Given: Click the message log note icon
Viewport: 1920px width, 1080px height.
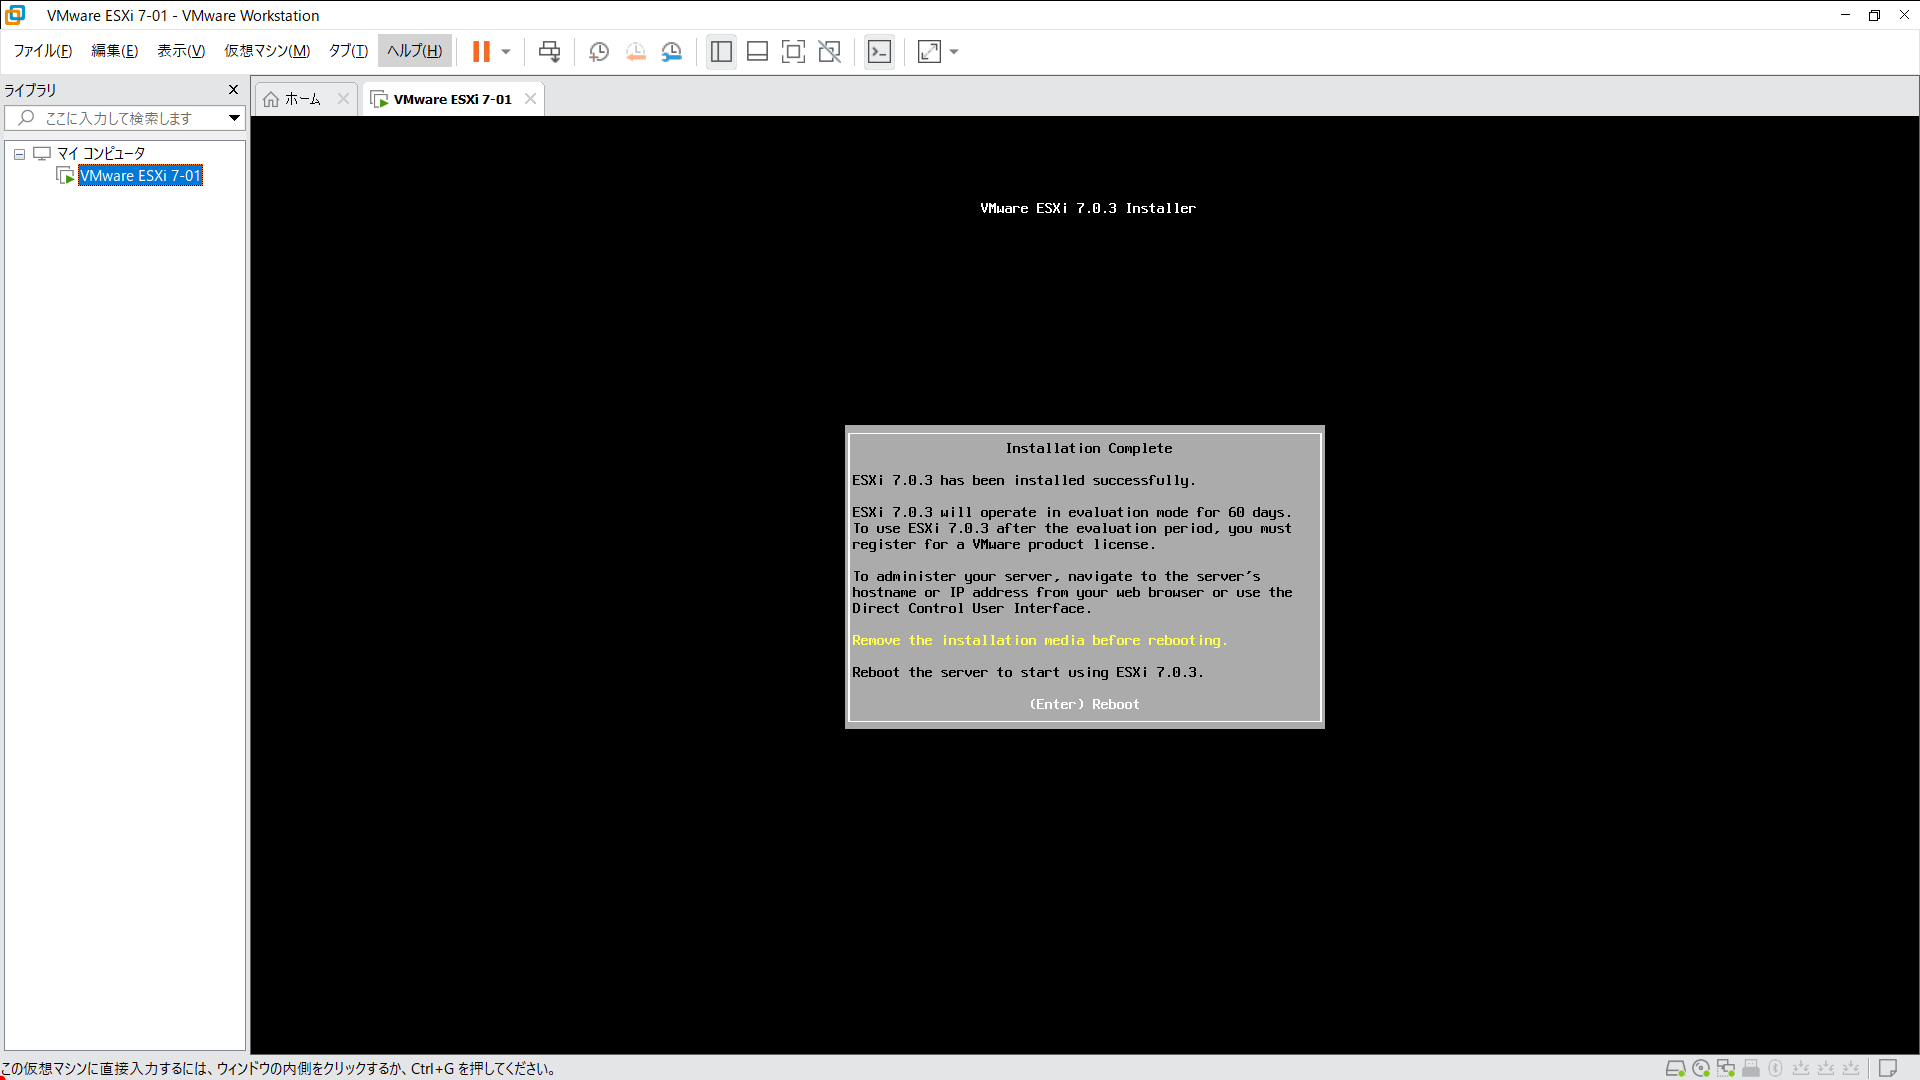Looking at the screenshot, I should (x=1887, y=1068).
